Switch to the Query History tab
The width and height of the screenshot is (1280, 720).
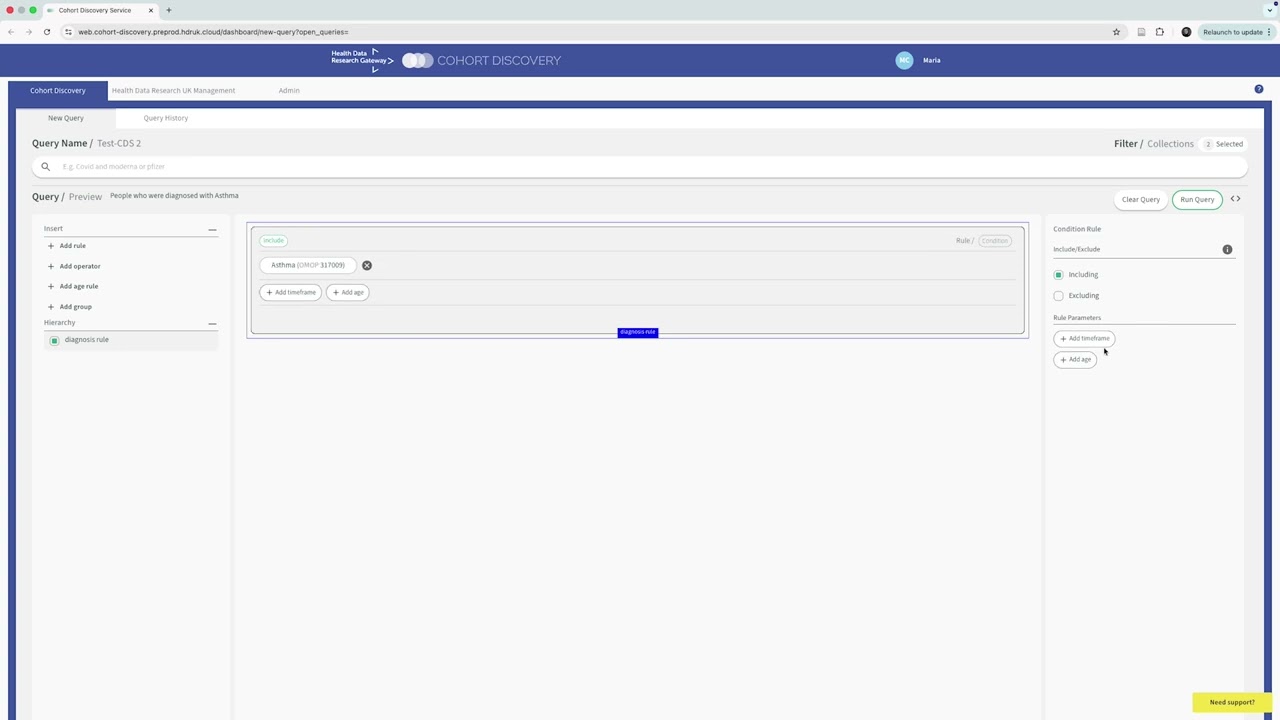[166, 118]
